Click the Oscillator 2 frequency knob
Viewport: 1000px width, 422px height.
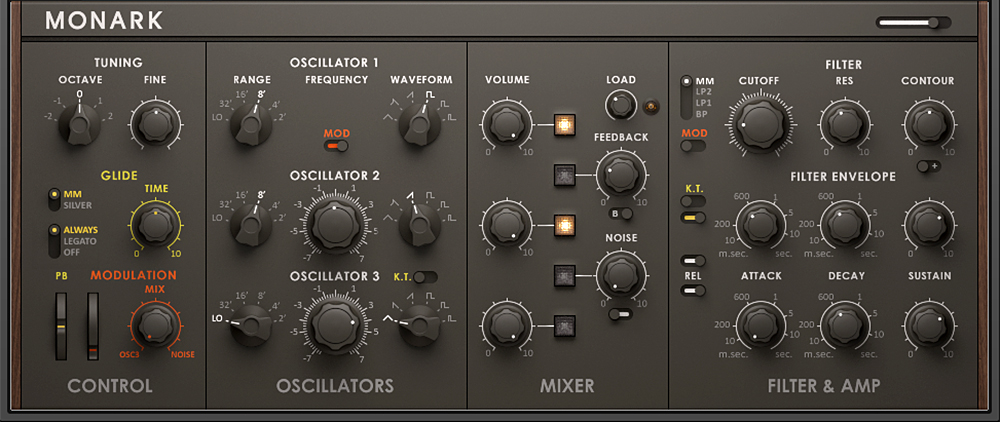335,223
